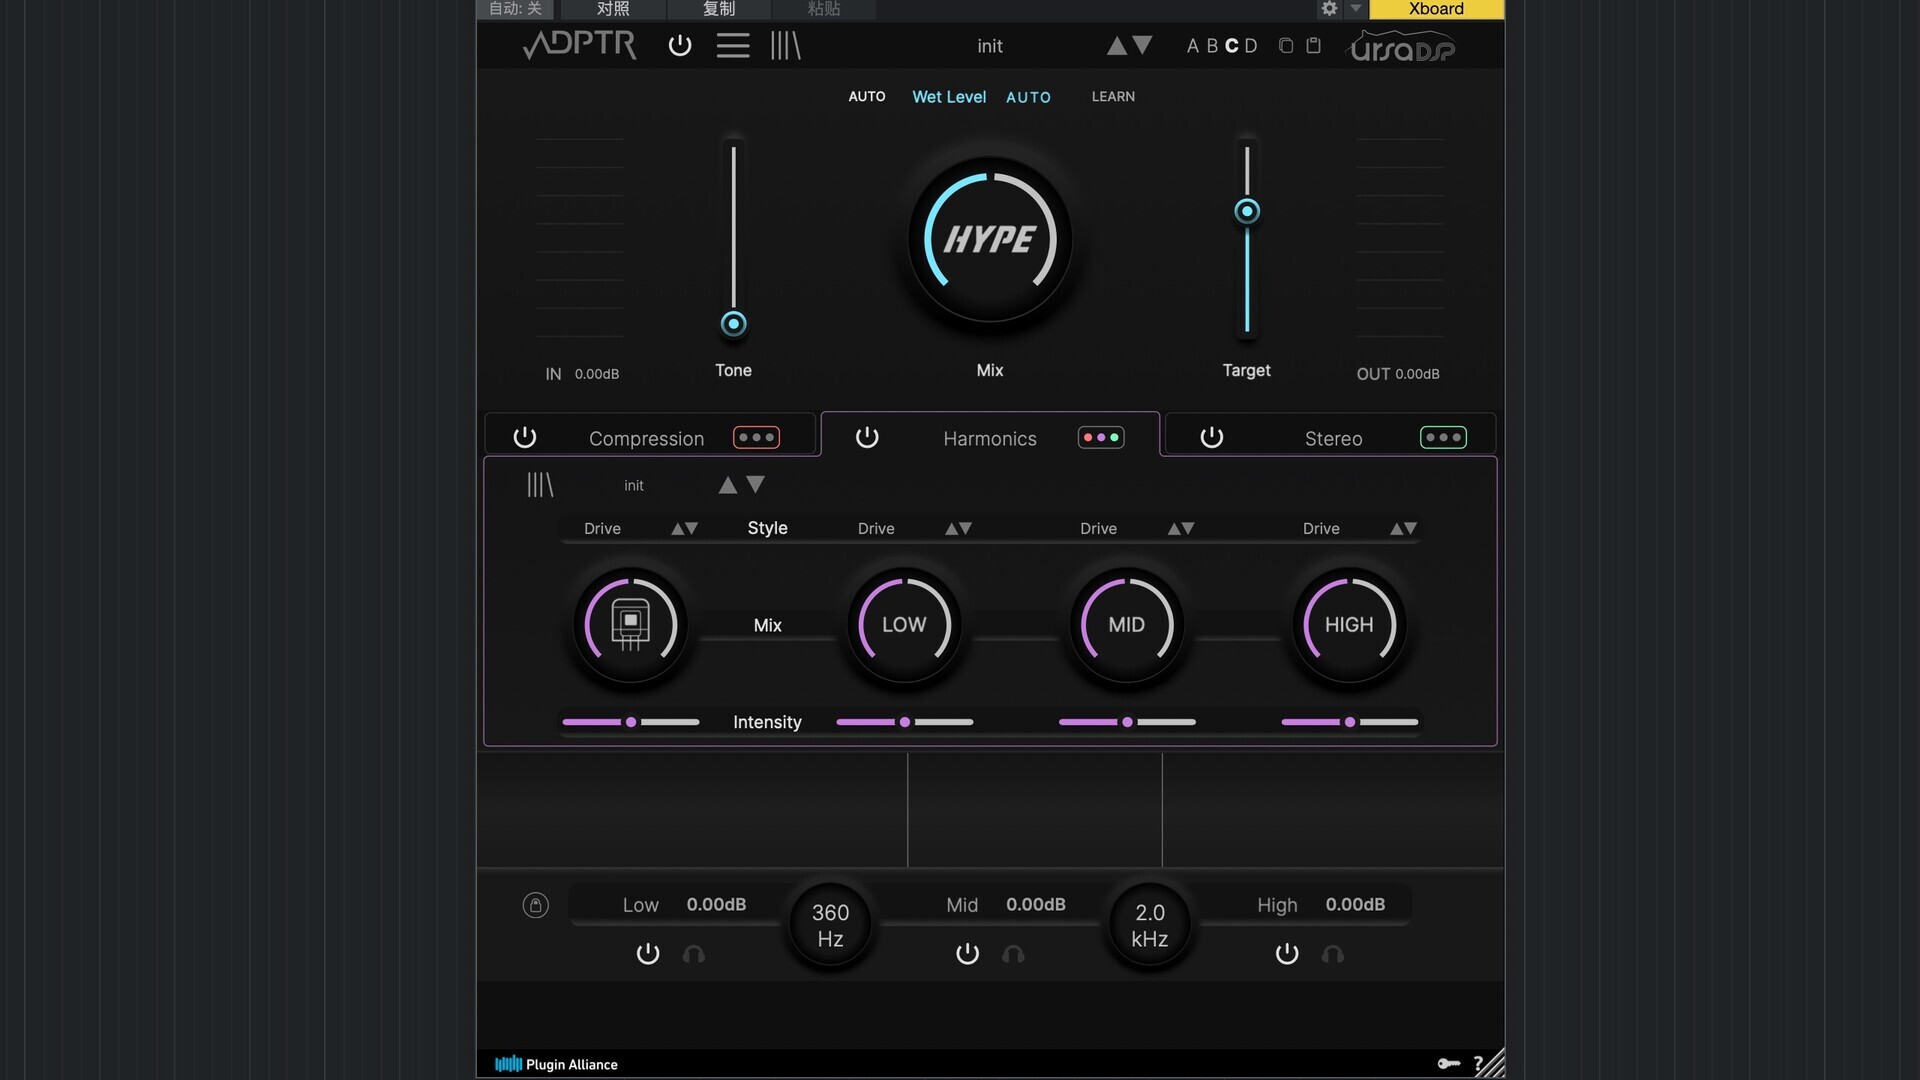Click the LEARN button
Screen dimensions: 1920x1080
(x=1113, y=97)
